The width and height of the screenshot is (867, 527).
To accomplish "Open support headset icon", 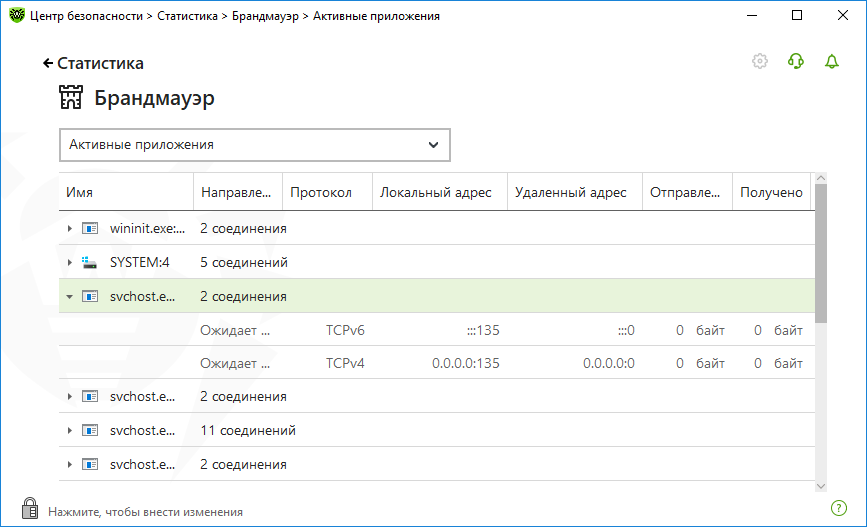I will tap(796, 61).
